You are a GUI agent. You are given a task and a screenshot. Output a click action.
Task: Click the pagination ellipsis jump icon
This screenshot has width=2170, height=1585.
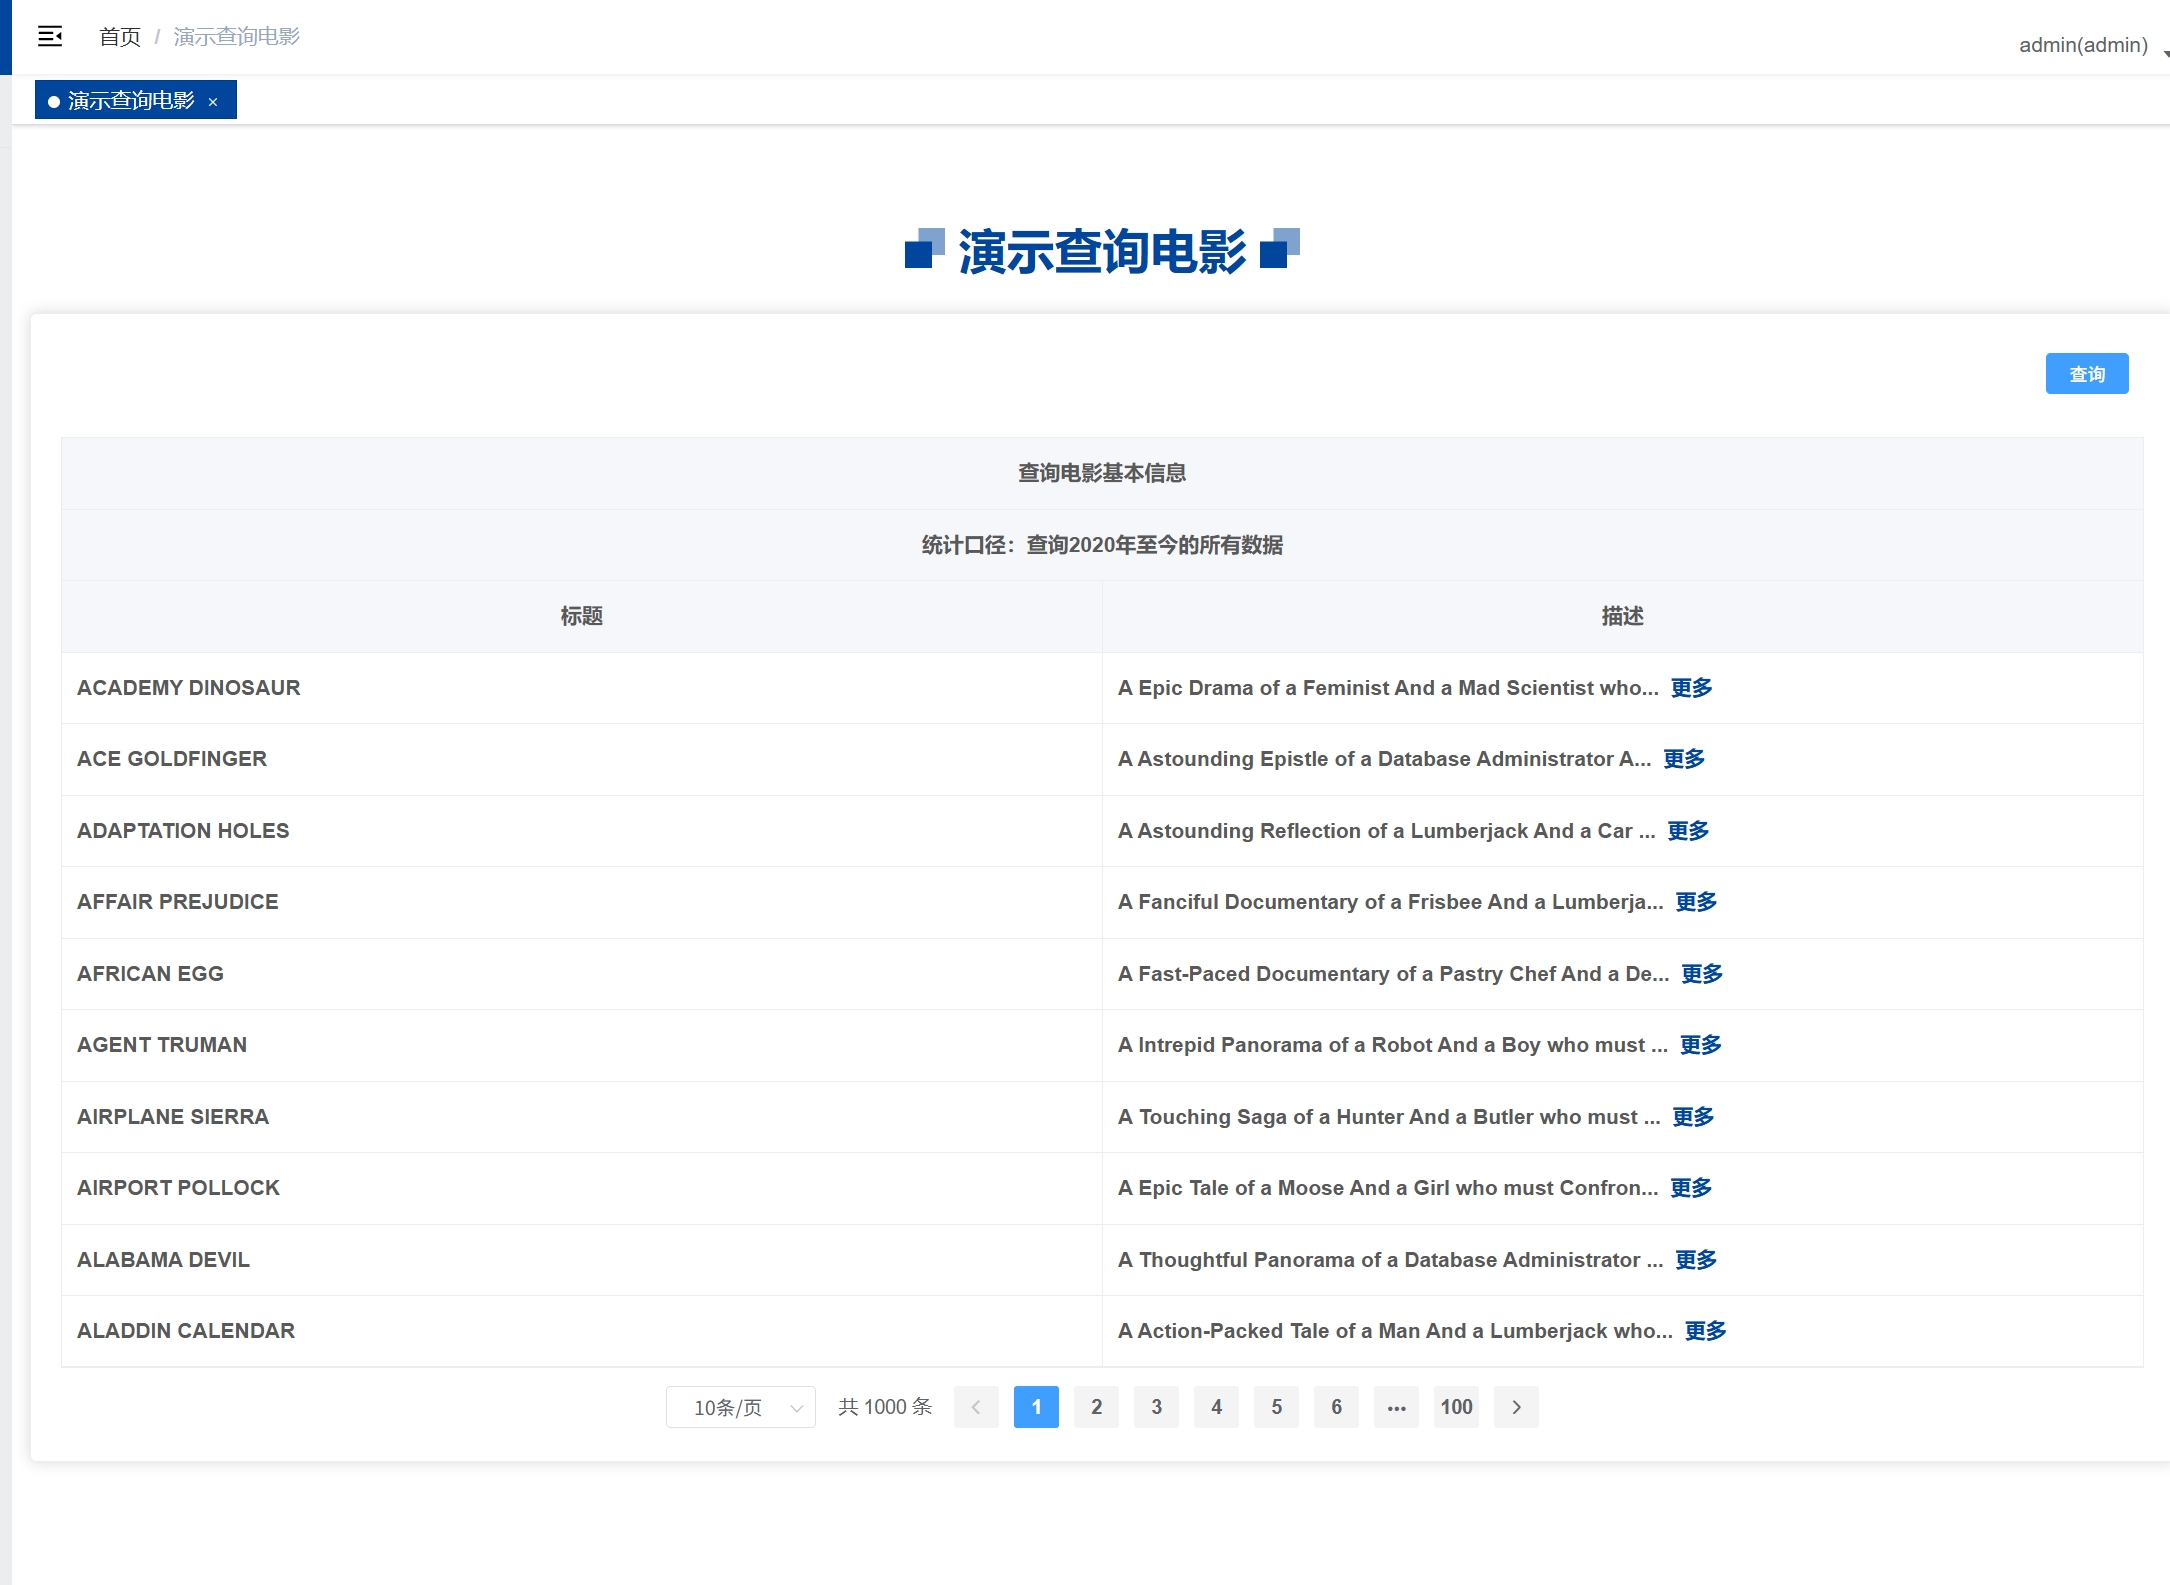pyautogui.click(x=1396, y=1407)
